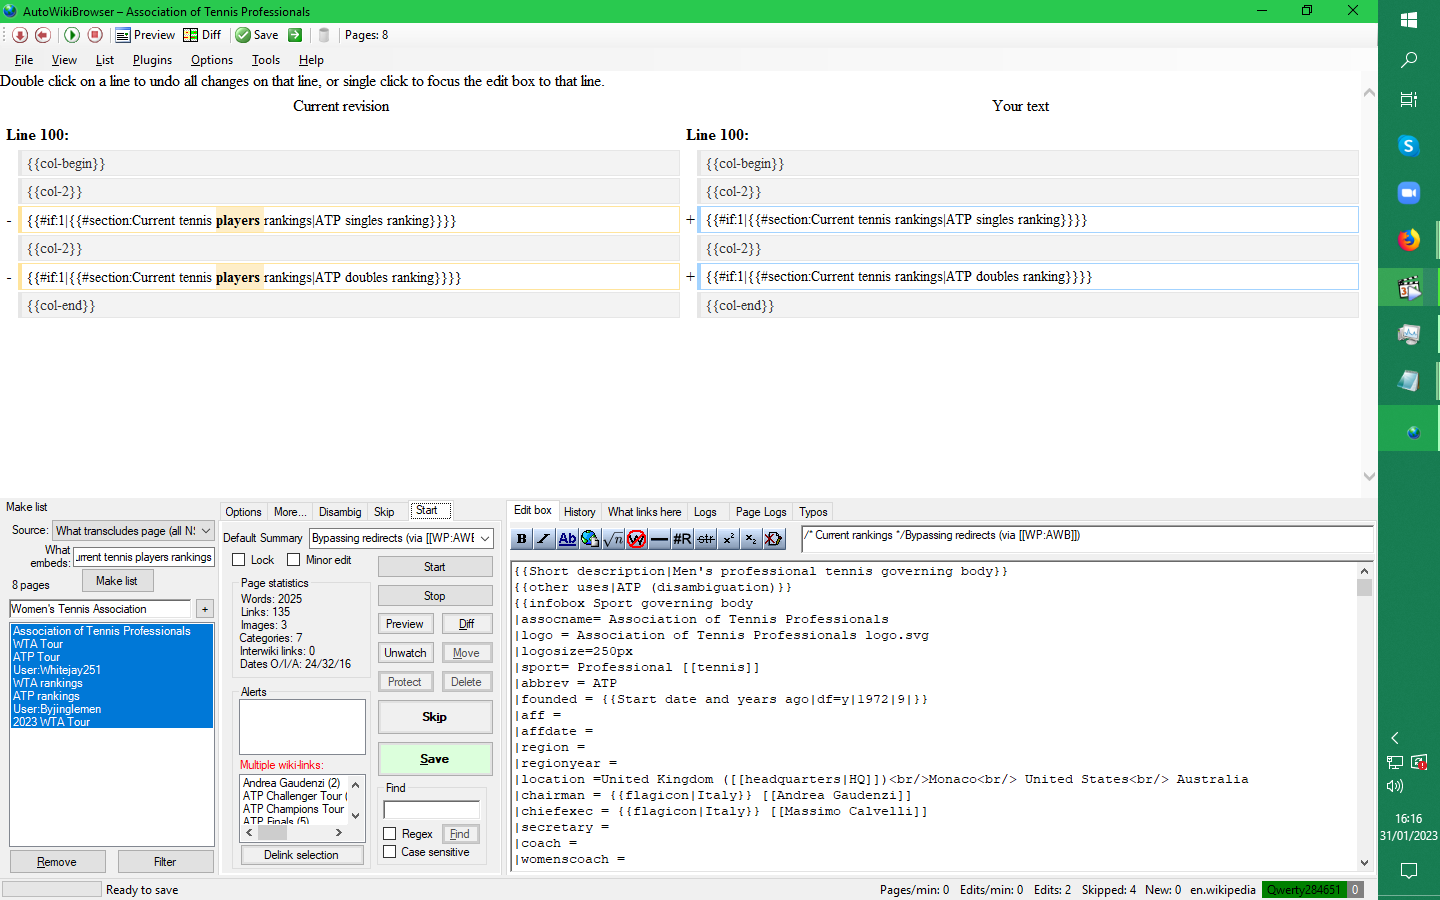This screenshot has height=900, width=1440.
Task: Enable the Case sensitive checkbox
Action: tap(390, 852)
